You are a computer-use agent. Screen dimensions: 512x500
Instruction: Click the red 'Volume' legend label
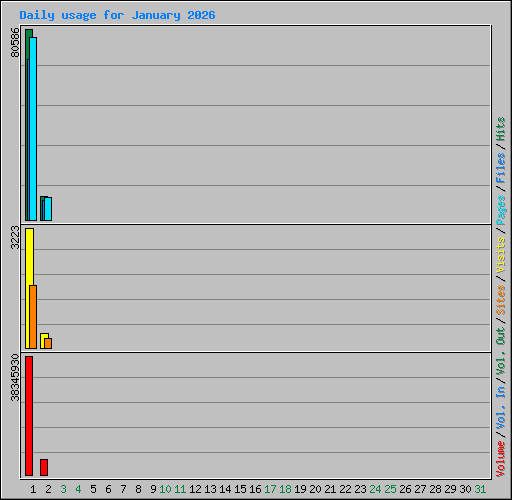[x=501, y=459]
